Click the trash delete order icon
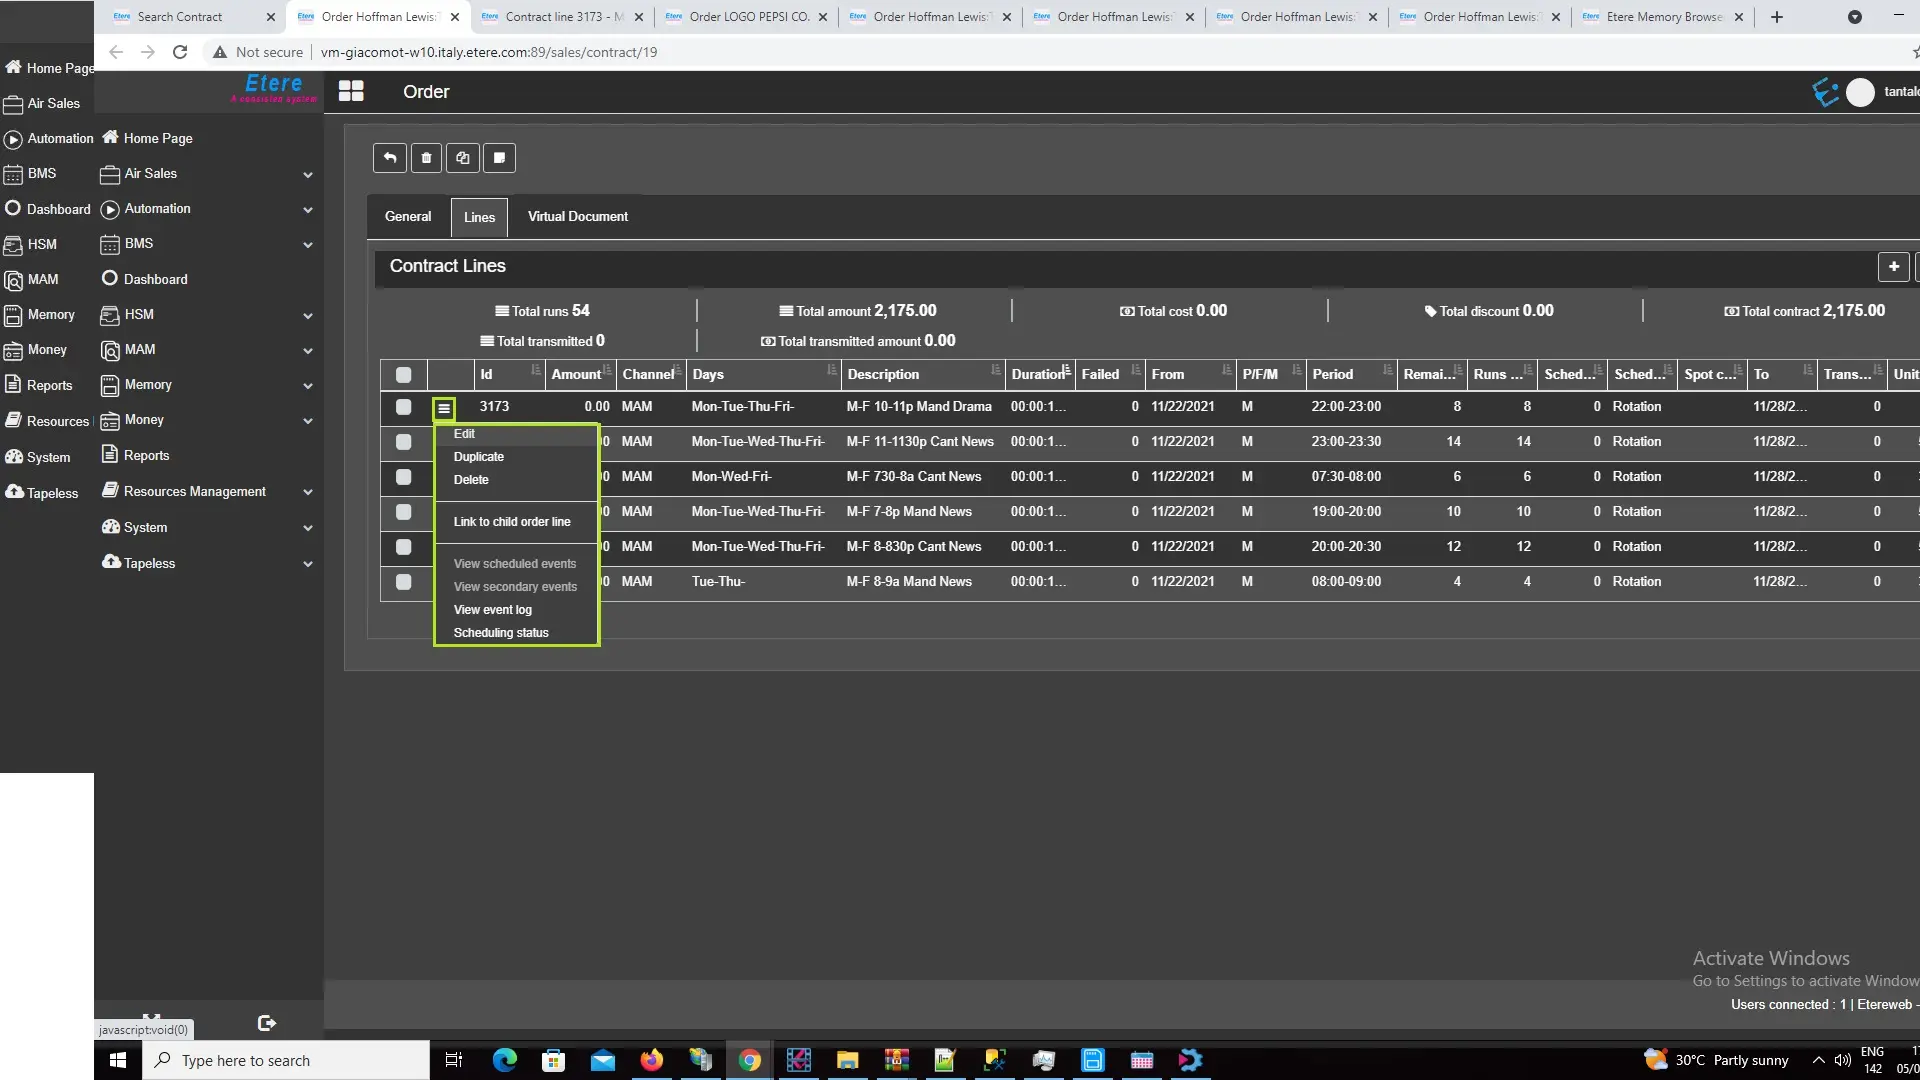The height and width of the screenshot is (1080, 1920). 426,158
